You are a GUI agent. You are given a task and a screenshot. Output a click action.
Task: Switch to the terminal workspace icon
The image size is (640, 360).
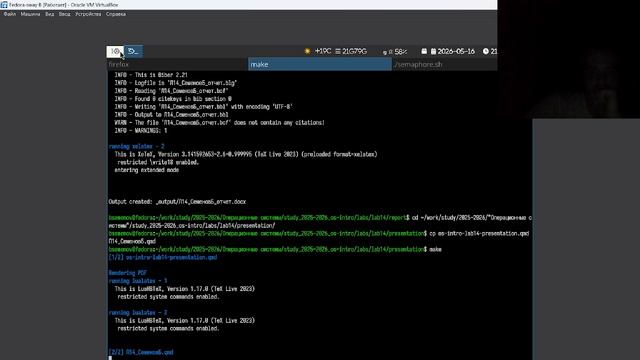[x=133, y=51]
